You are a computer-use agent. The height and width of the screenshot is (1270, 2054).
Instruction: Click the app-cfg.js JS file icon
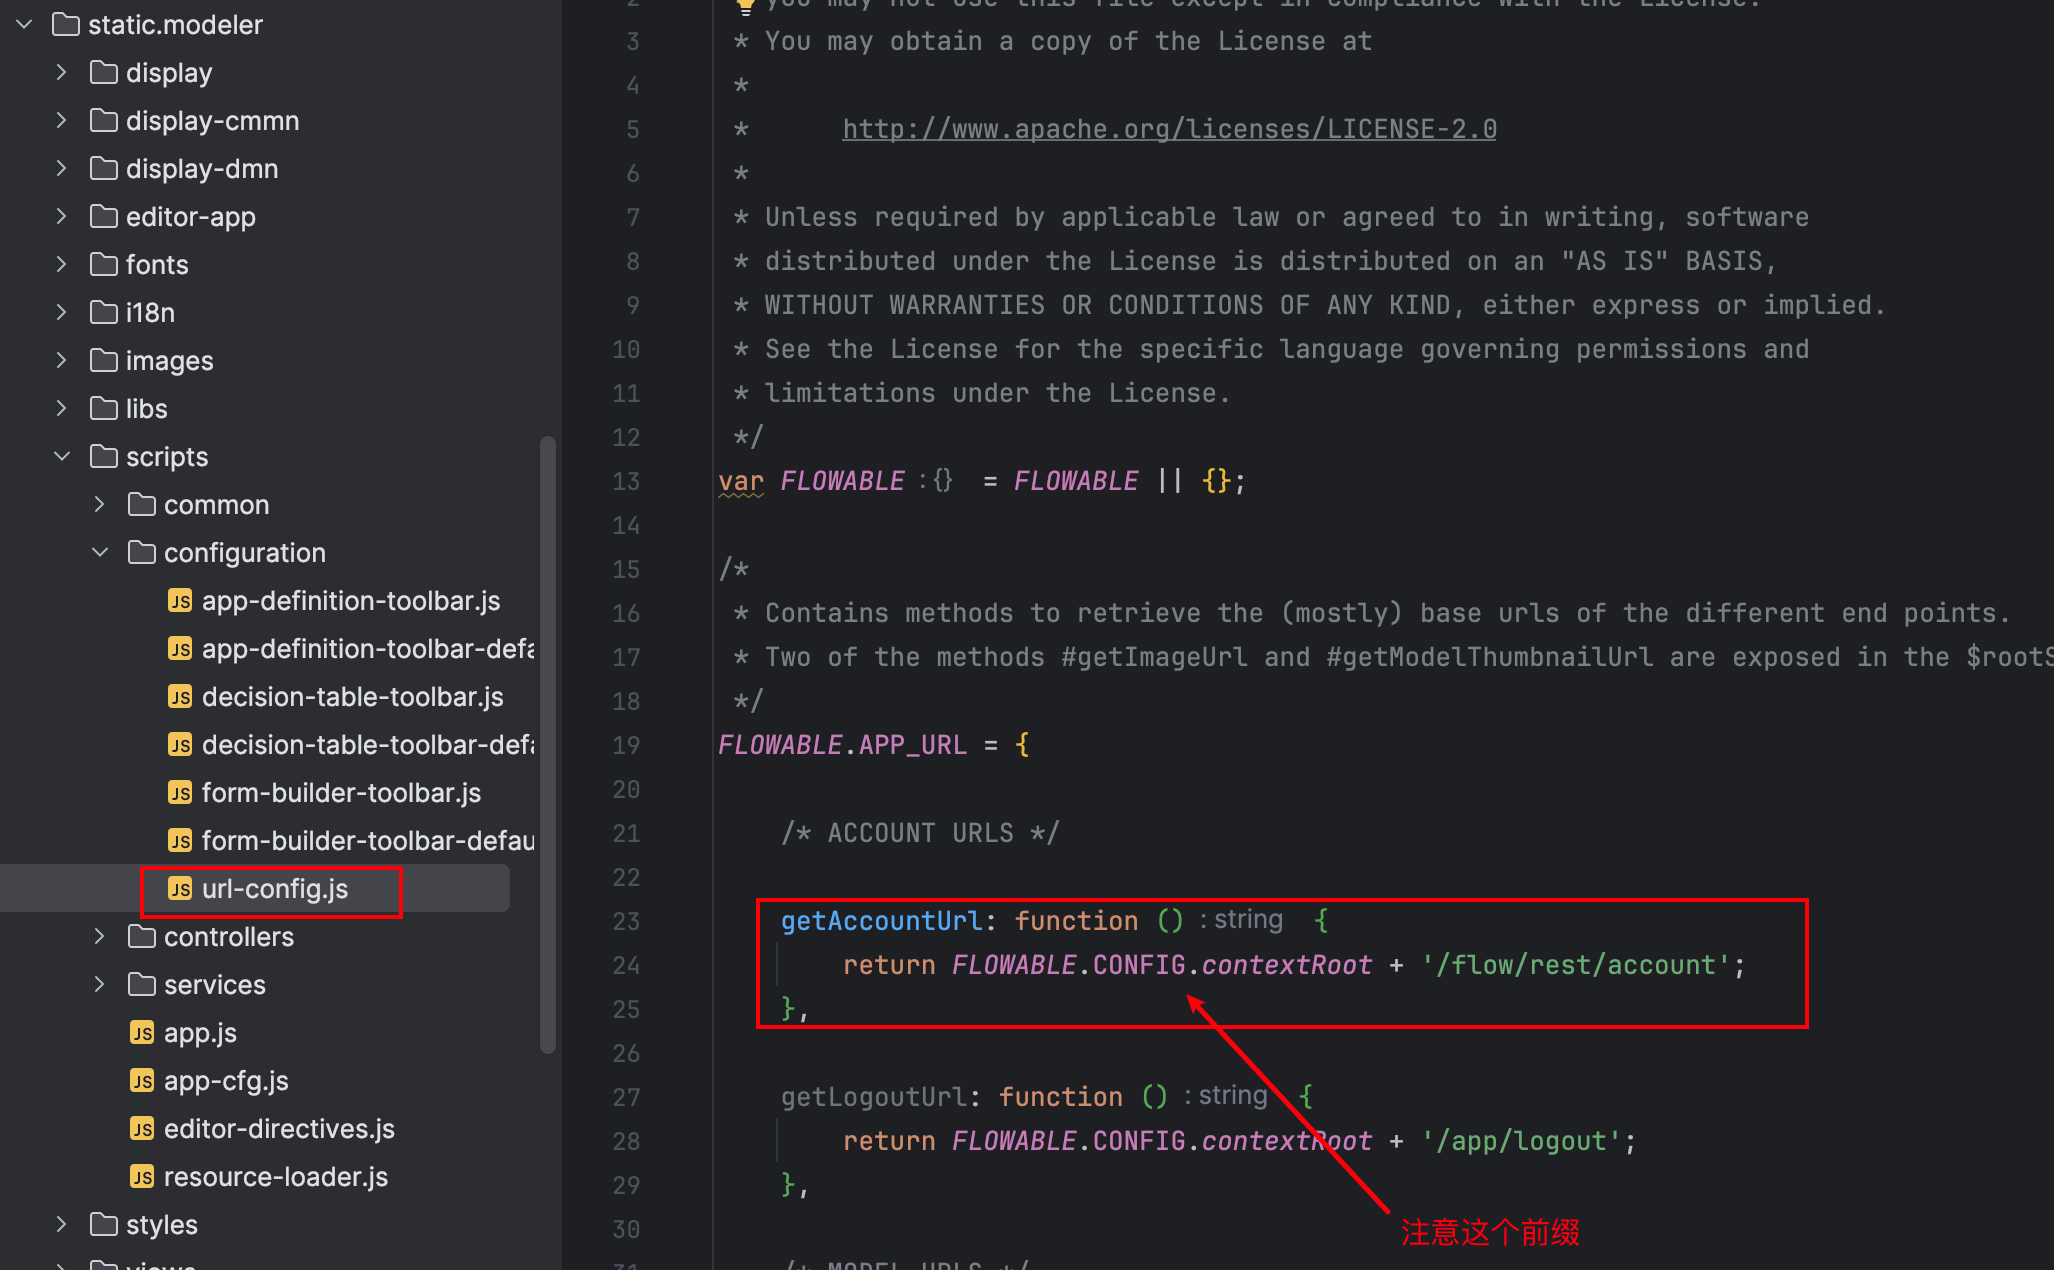tap(142, 1081)
